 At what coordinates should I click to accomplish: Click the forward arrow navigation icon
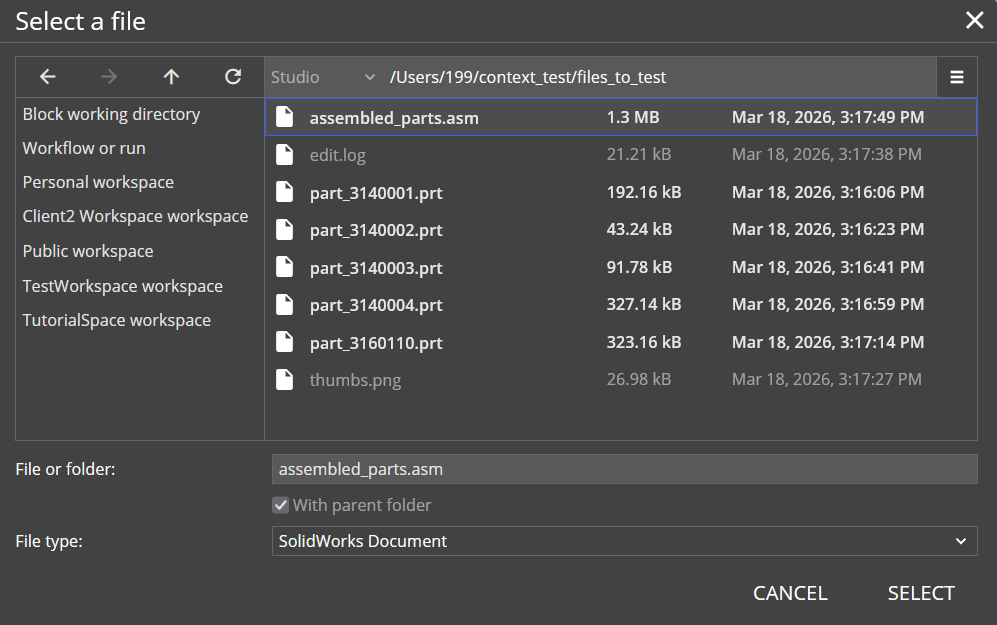pyautogui.click(x=109, y=77)
